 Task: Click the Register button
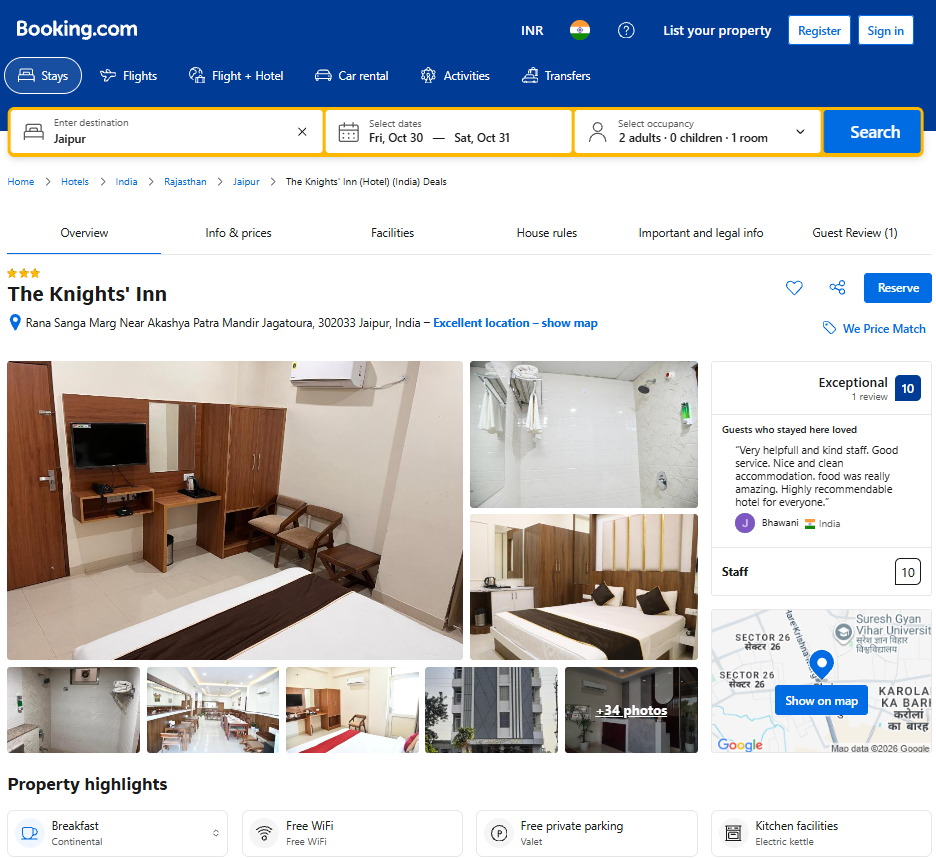pos(819,30)
